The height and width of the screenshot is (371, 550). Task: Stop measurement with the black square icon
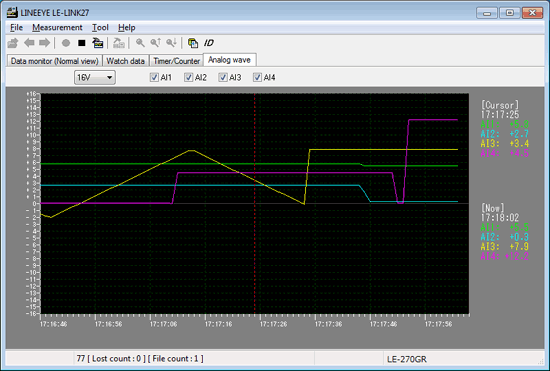click(82, 43)
